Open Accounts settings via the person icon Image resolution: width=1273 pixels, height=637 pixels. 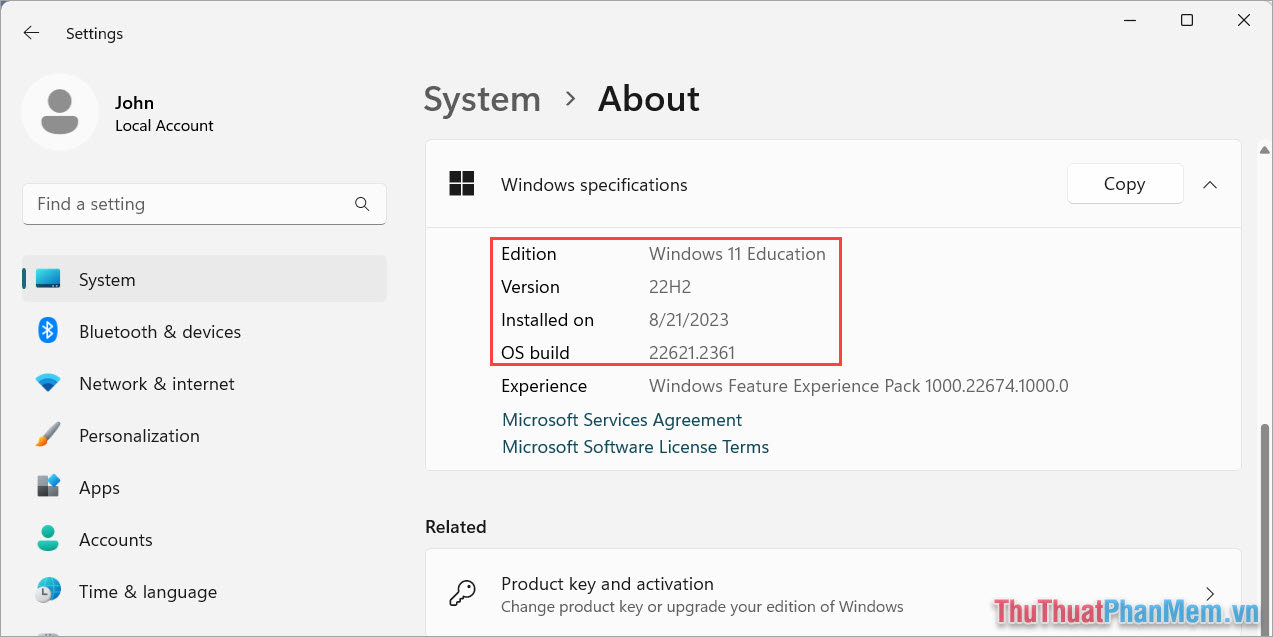[x=47, y=539]
